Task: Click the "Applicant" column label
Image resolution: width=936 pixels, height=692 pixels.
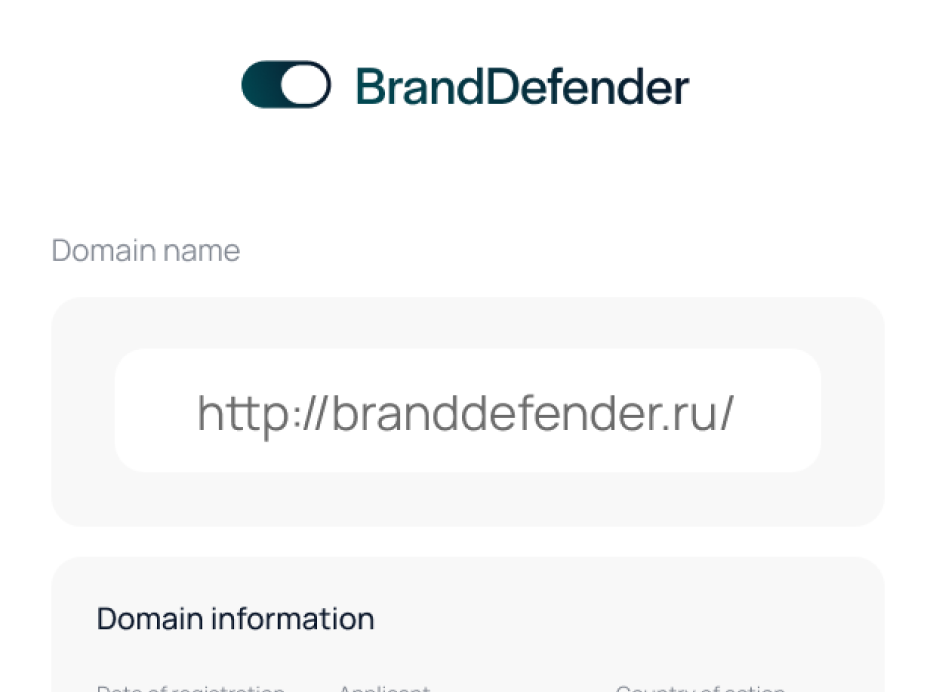Action: point(384,688)
